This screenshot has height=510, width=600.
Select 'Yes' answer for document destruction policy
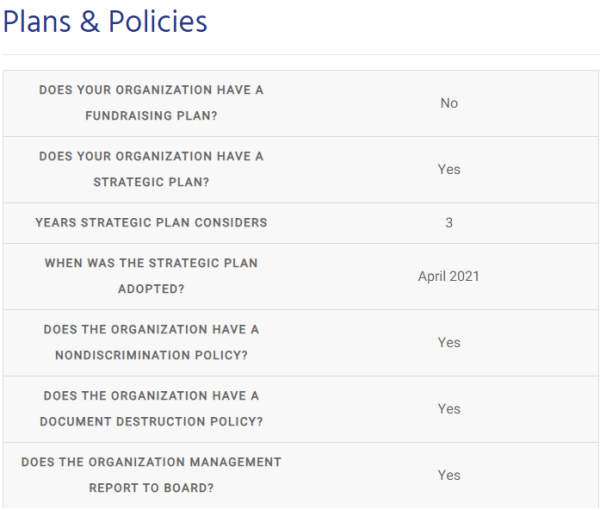[448, 408]
